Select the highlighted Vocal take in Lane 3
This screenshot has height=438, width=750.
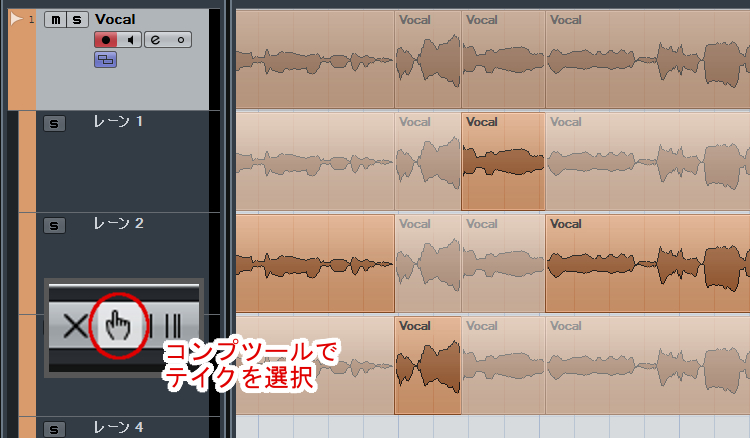[428, 365]
